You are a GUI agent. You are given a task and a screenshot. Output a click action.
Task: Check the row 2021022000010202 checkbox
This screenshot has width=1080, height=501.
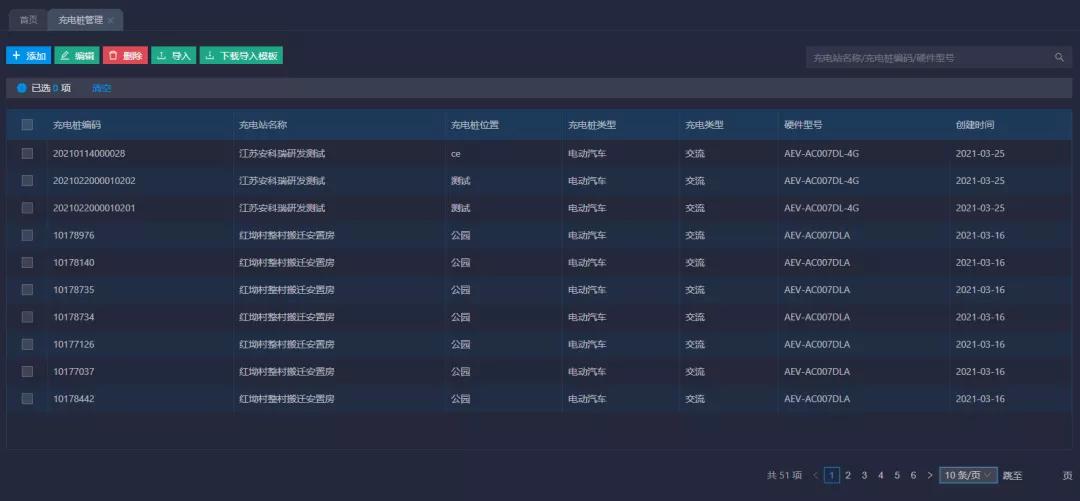[27, 181]
